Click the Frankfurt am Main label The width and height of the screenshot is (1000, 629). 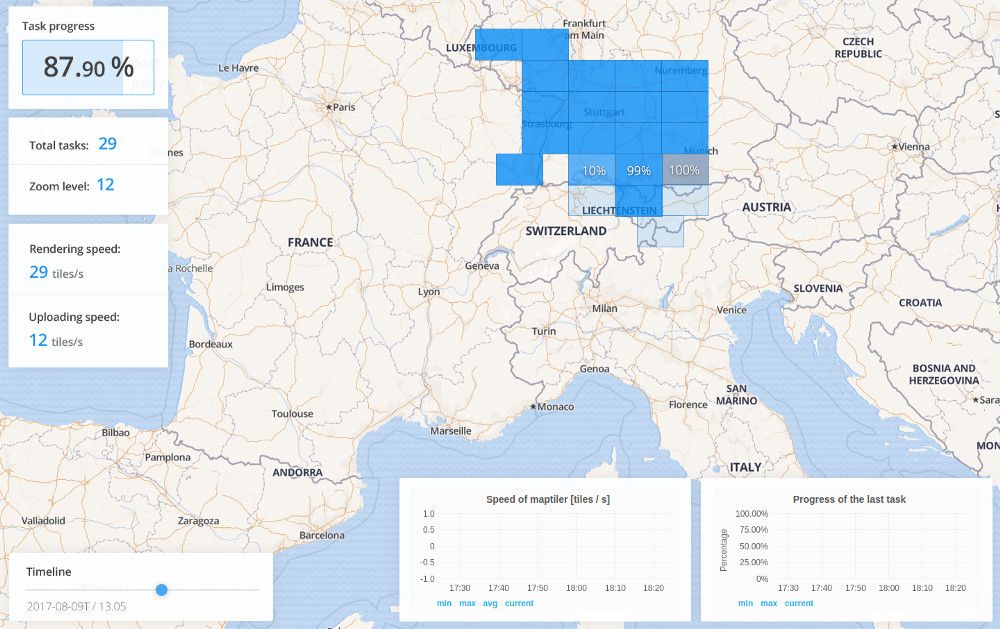(x=584, y=29)
